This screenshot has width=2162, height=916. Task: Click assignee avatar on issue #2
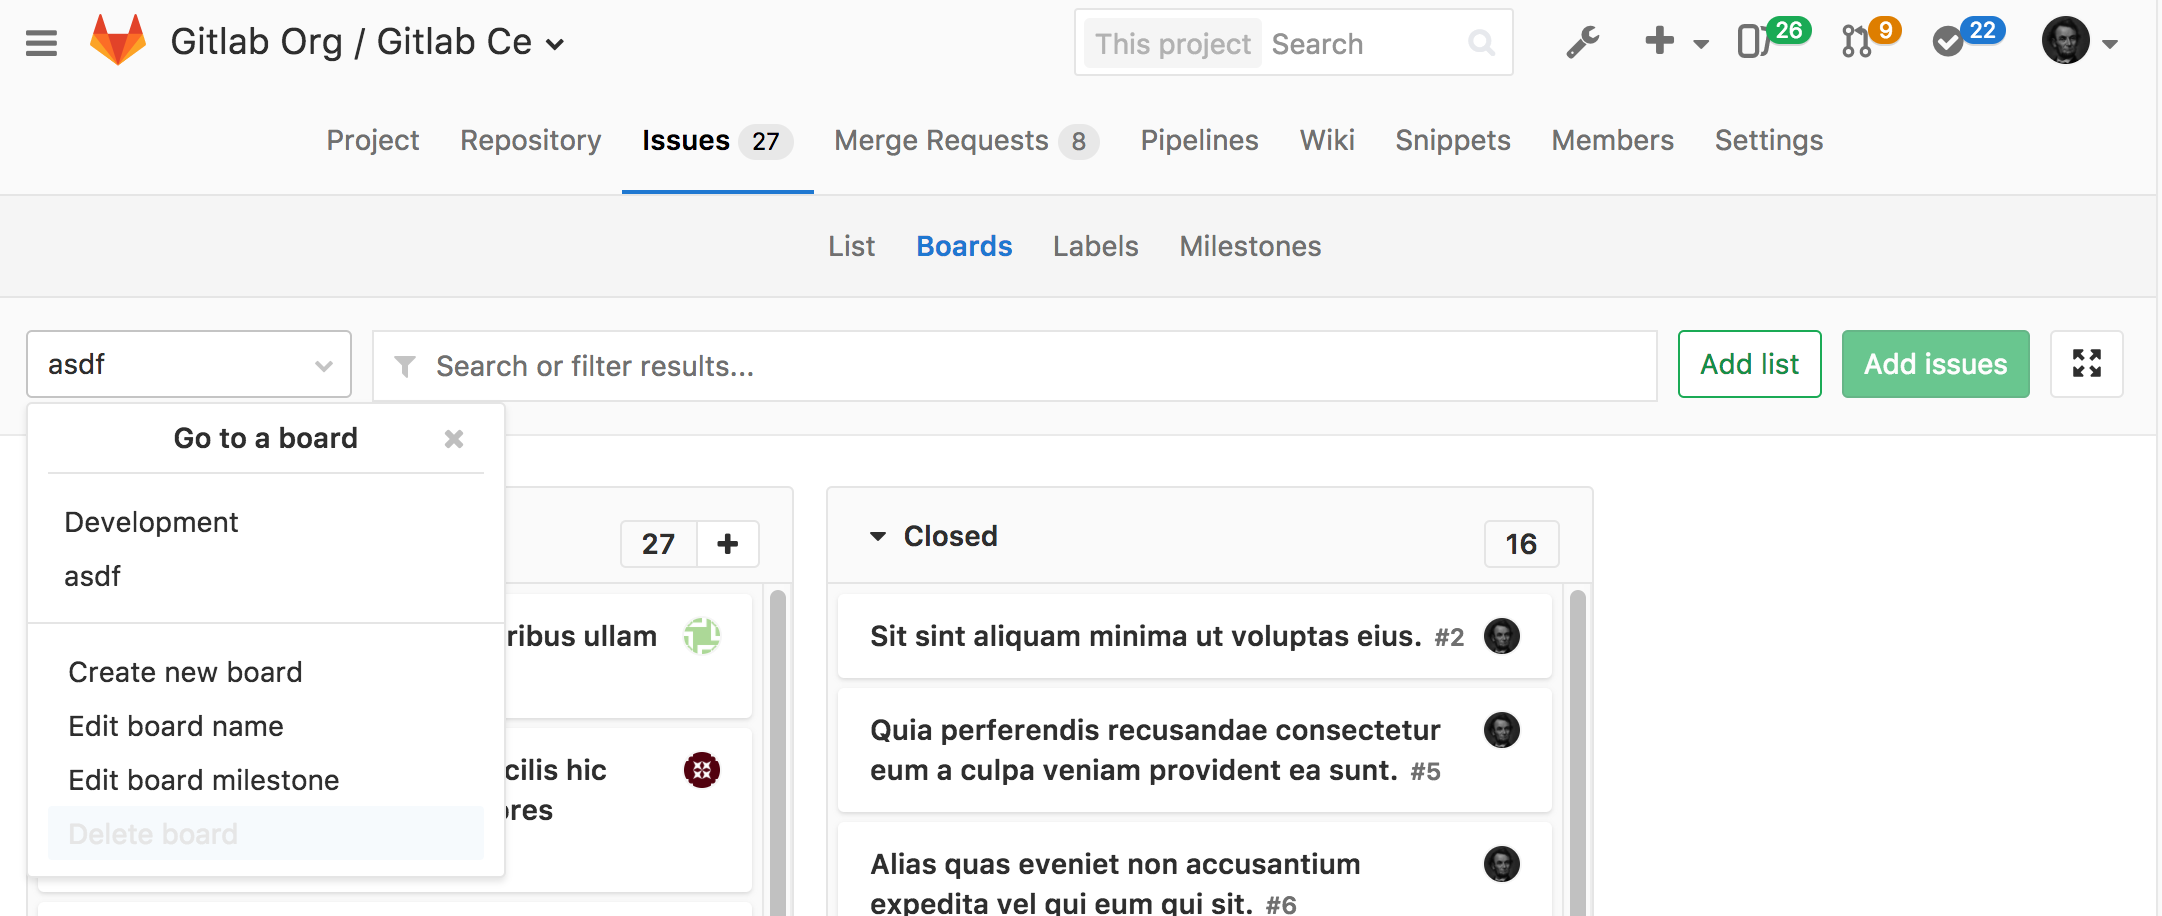point(1501,636)
